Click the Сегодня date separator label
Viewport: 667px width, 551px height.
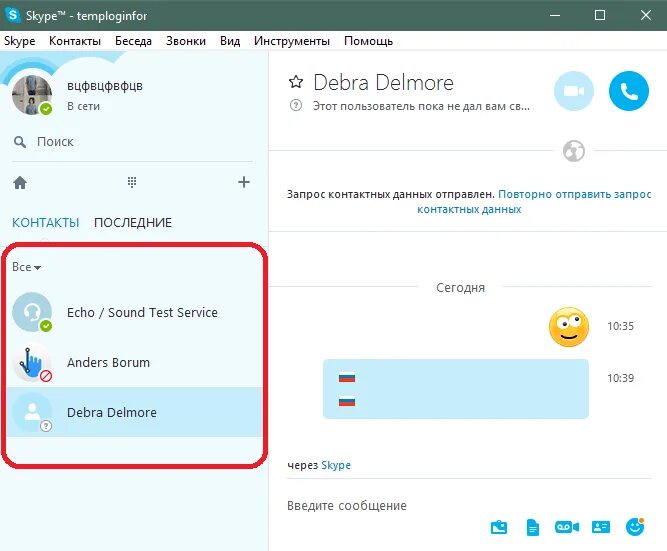460,288
